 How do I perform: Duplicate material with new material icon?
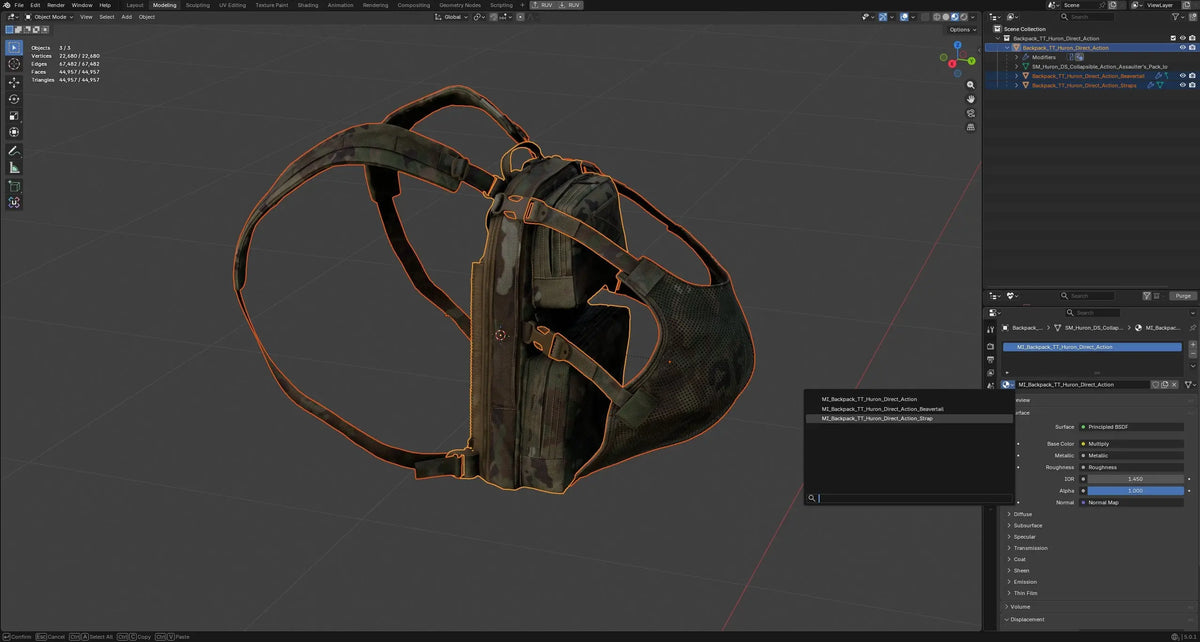1164,384
